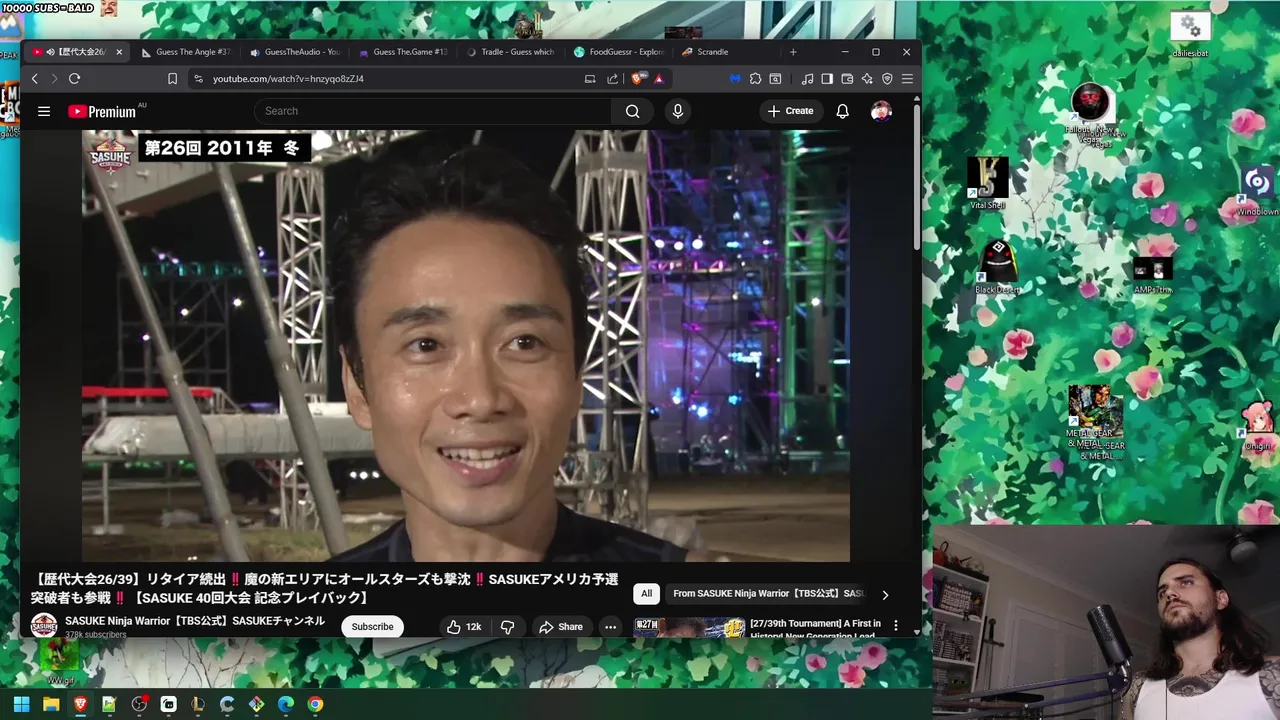The width and height of the screenshot is (1280, 720).
Task: Select the From SASUKE Ninja Warrior chip
Action: 768,594
